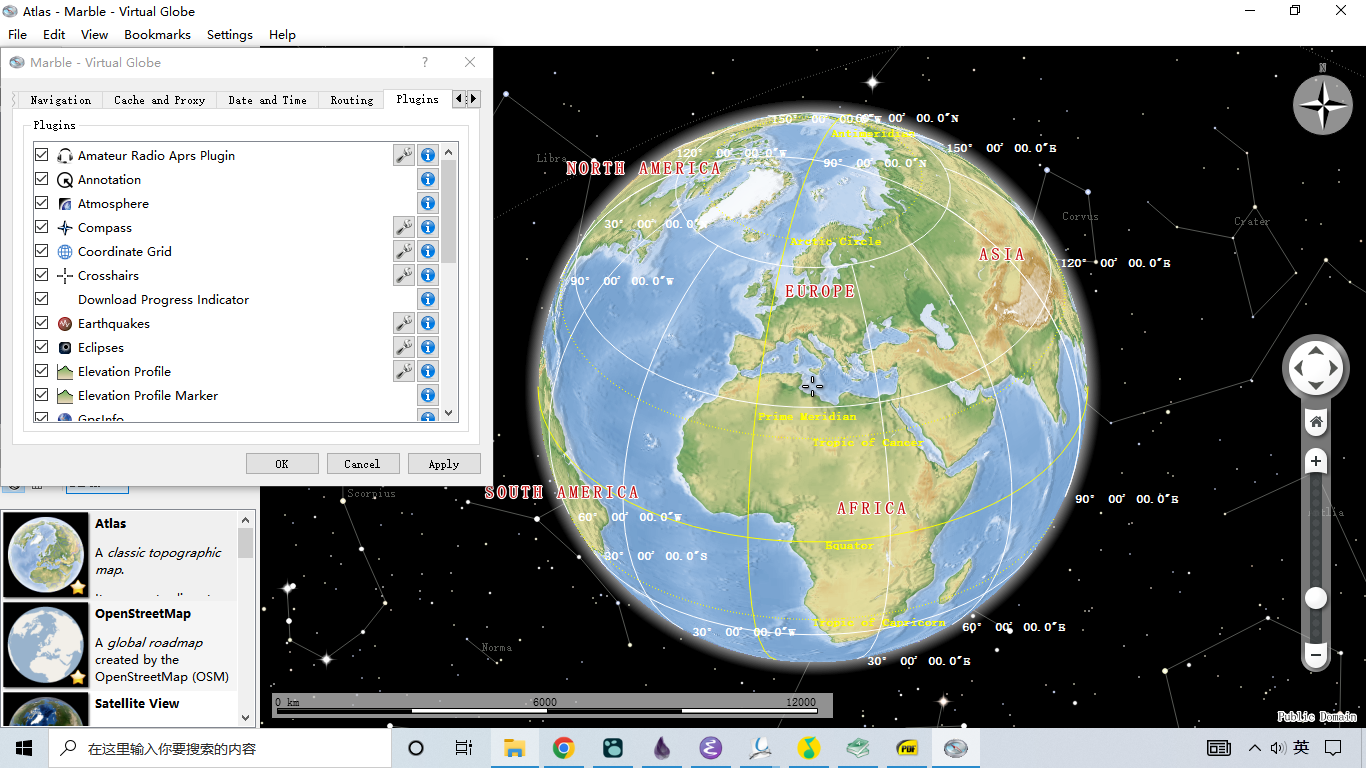Click the home button on navigation control
Viewport: 1366px width, 768px height.
coord(1316,422)
